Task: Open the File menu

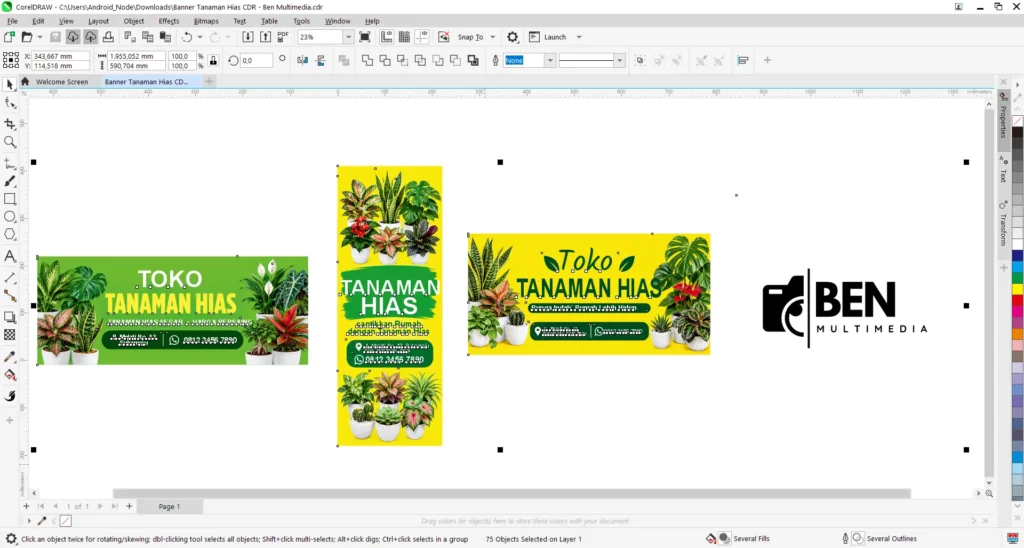Action: point(12,21)
